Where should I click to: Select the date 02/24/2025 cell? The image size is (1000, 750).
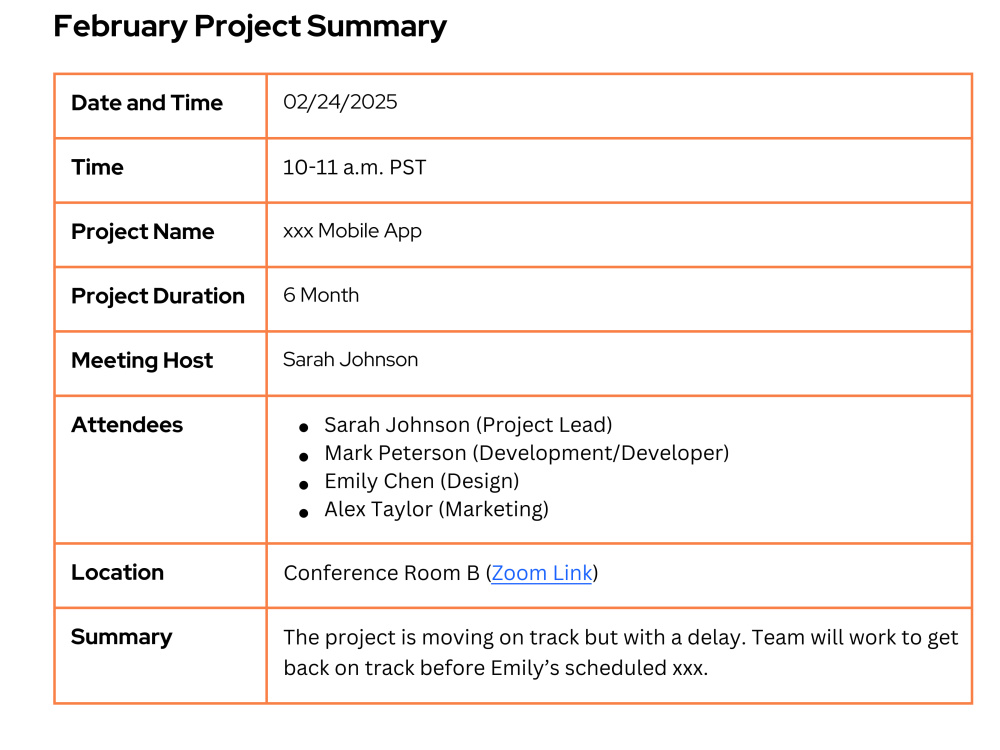pos(619,106)
